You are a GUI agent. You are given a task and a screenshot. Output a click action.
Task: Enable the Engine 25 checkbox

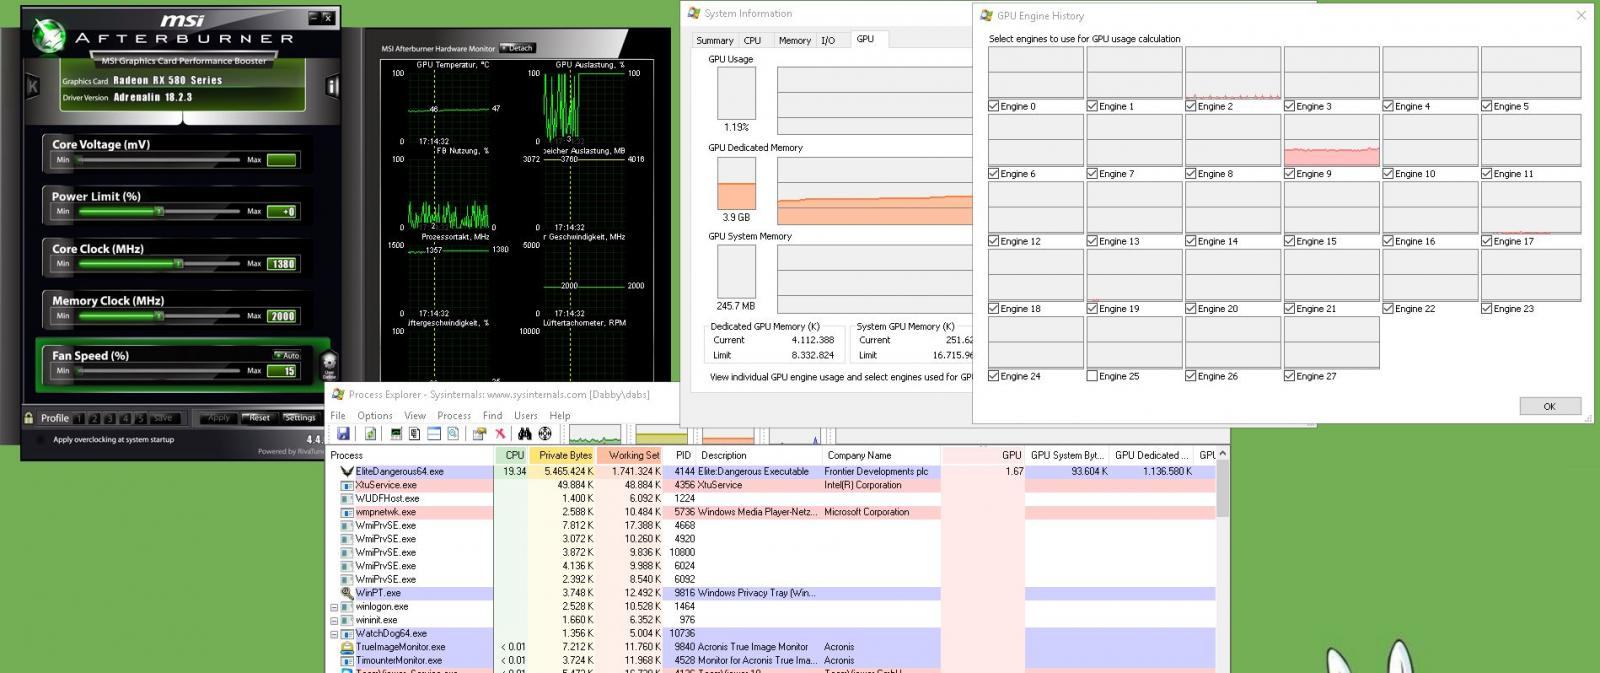click(x=1092, y=376)
